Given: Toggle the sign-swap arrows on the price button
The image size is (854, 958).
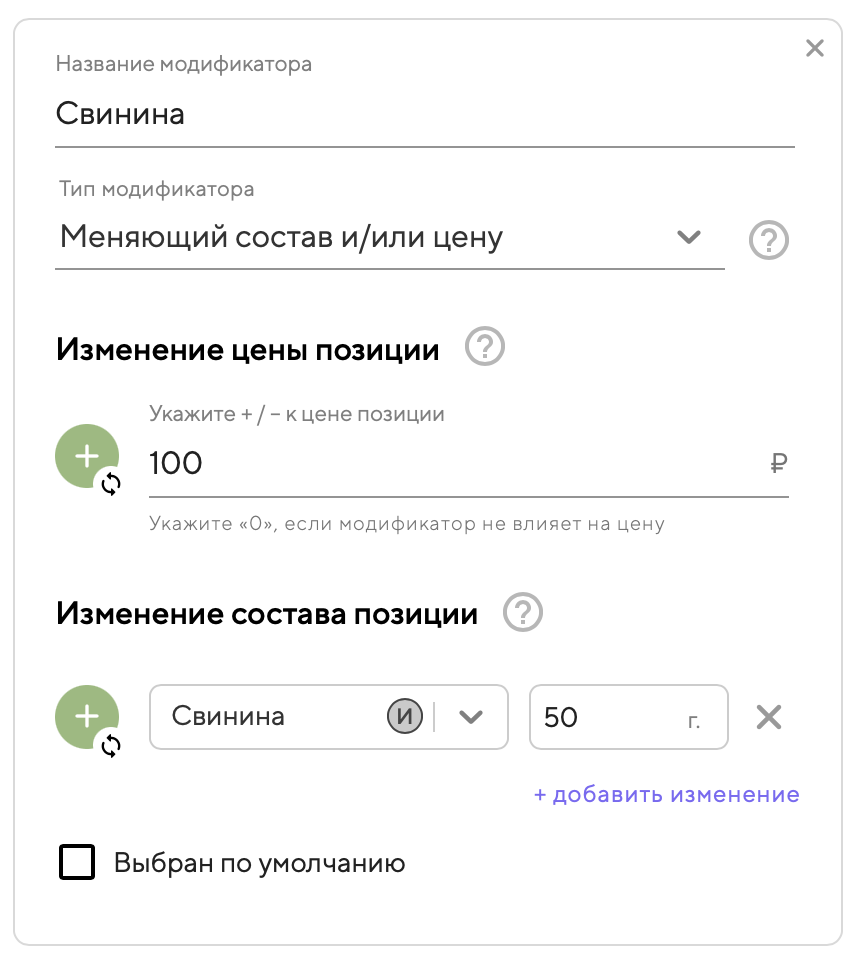Looking at the screenshot, I should [x=110, y=485].
